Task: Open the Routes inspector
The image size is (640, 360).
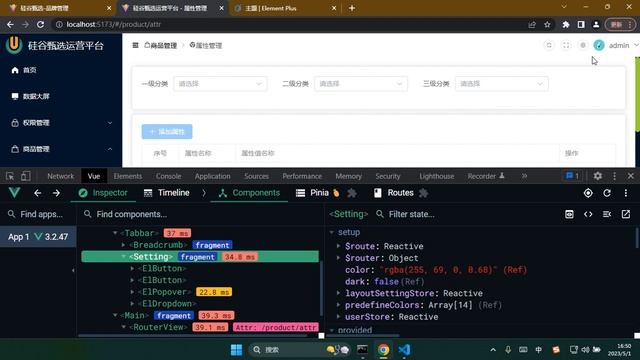Action: pyautogui.click(x=394, y=193)
